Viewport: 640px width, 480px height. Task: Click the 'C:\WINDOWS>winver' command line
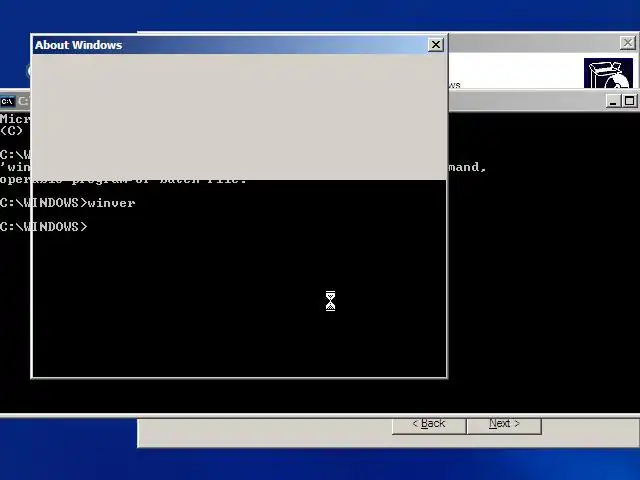[68, 203]
